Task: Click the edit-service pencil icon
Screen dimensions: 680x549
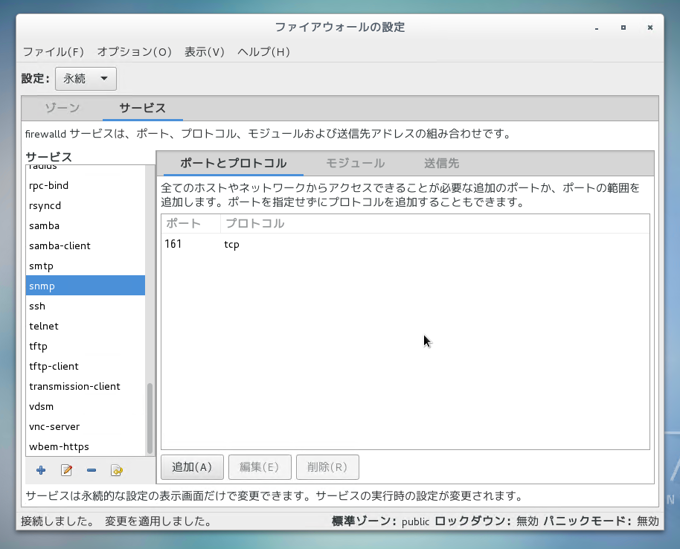Action: (66, 470)
